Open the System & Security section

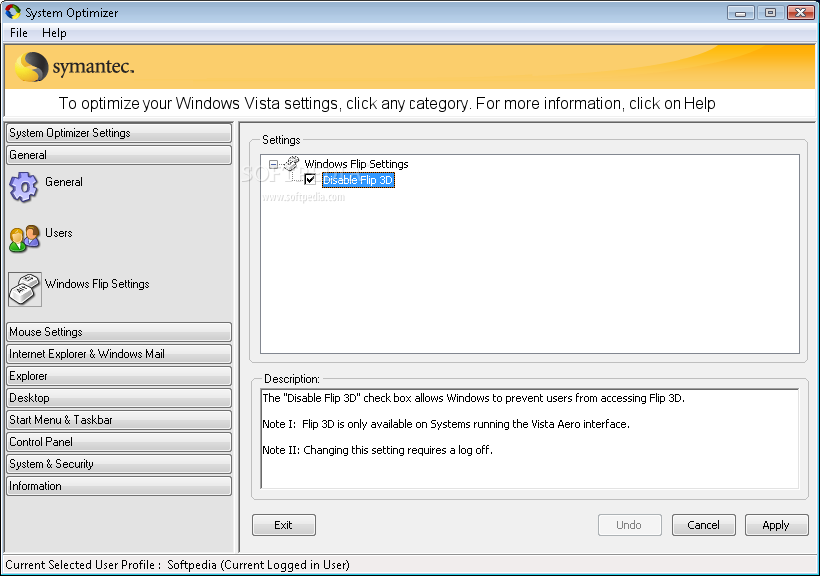tap(119, 464)
